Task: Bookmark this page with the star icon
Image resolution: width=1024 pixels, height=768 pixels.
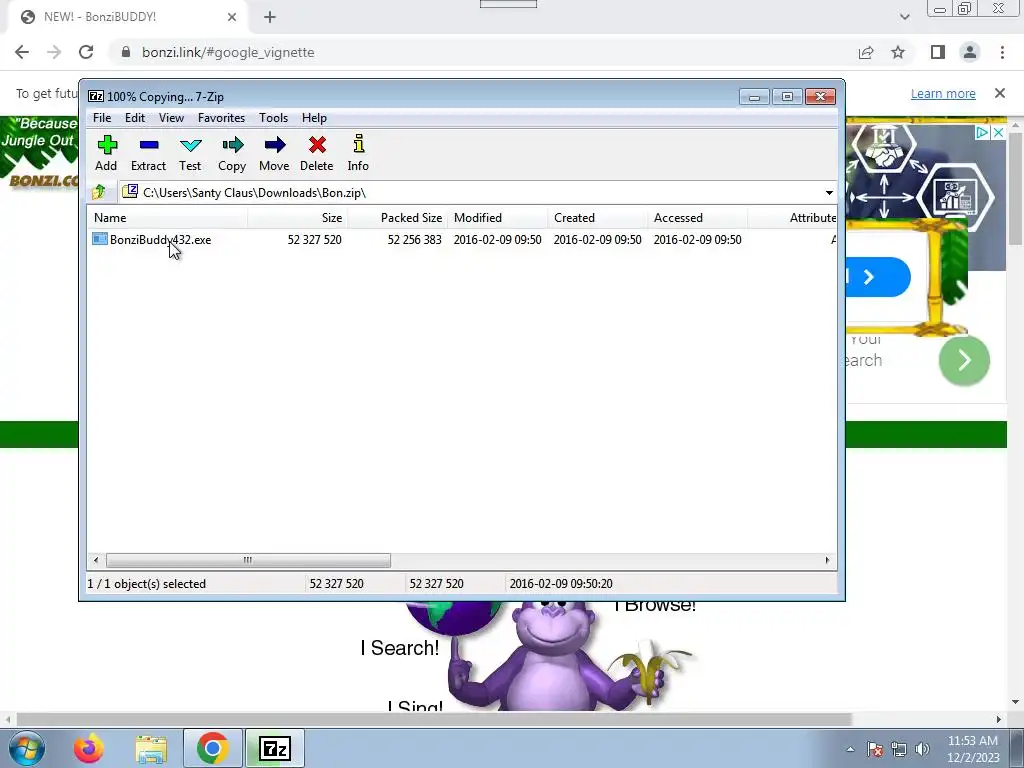Action: (x=898, y=52)
